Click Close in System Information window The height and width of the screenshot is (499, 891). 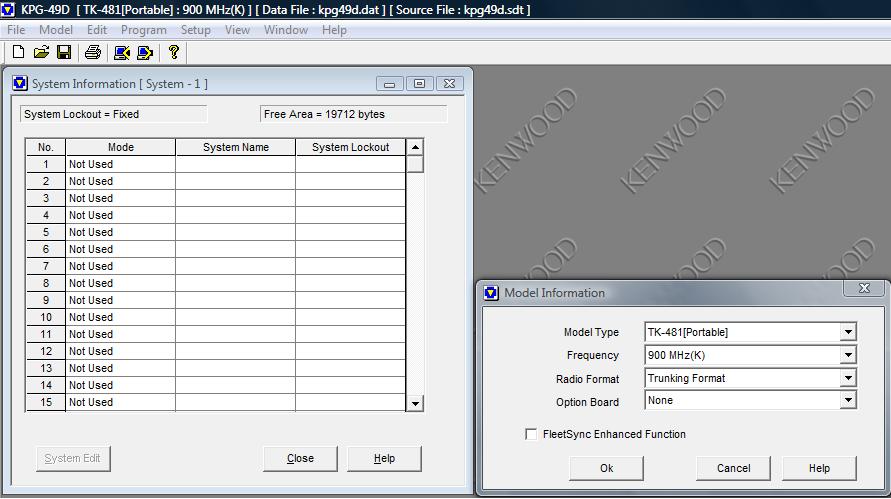(300, 459)
